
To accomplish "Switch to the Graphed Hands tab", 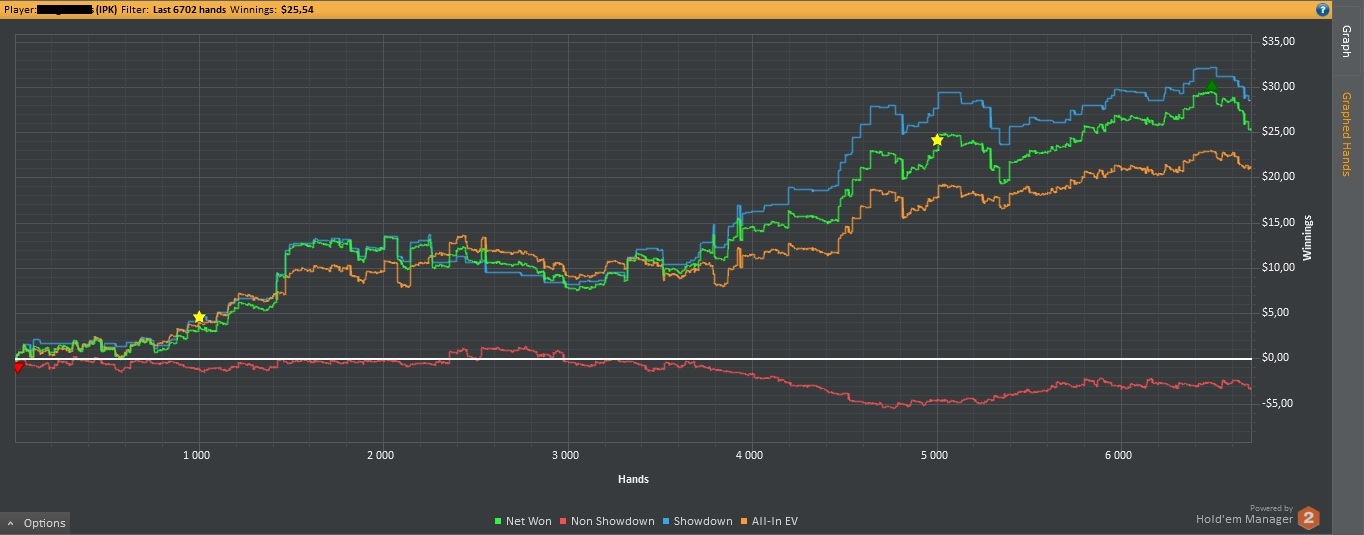I will point(1345,133).
